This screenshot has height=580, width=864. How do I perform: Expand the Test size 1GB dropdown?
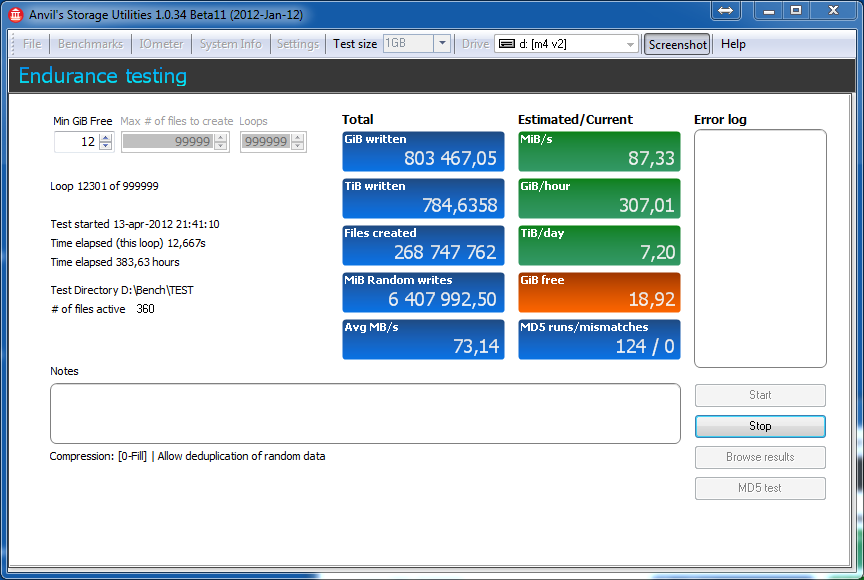[442, 43]
